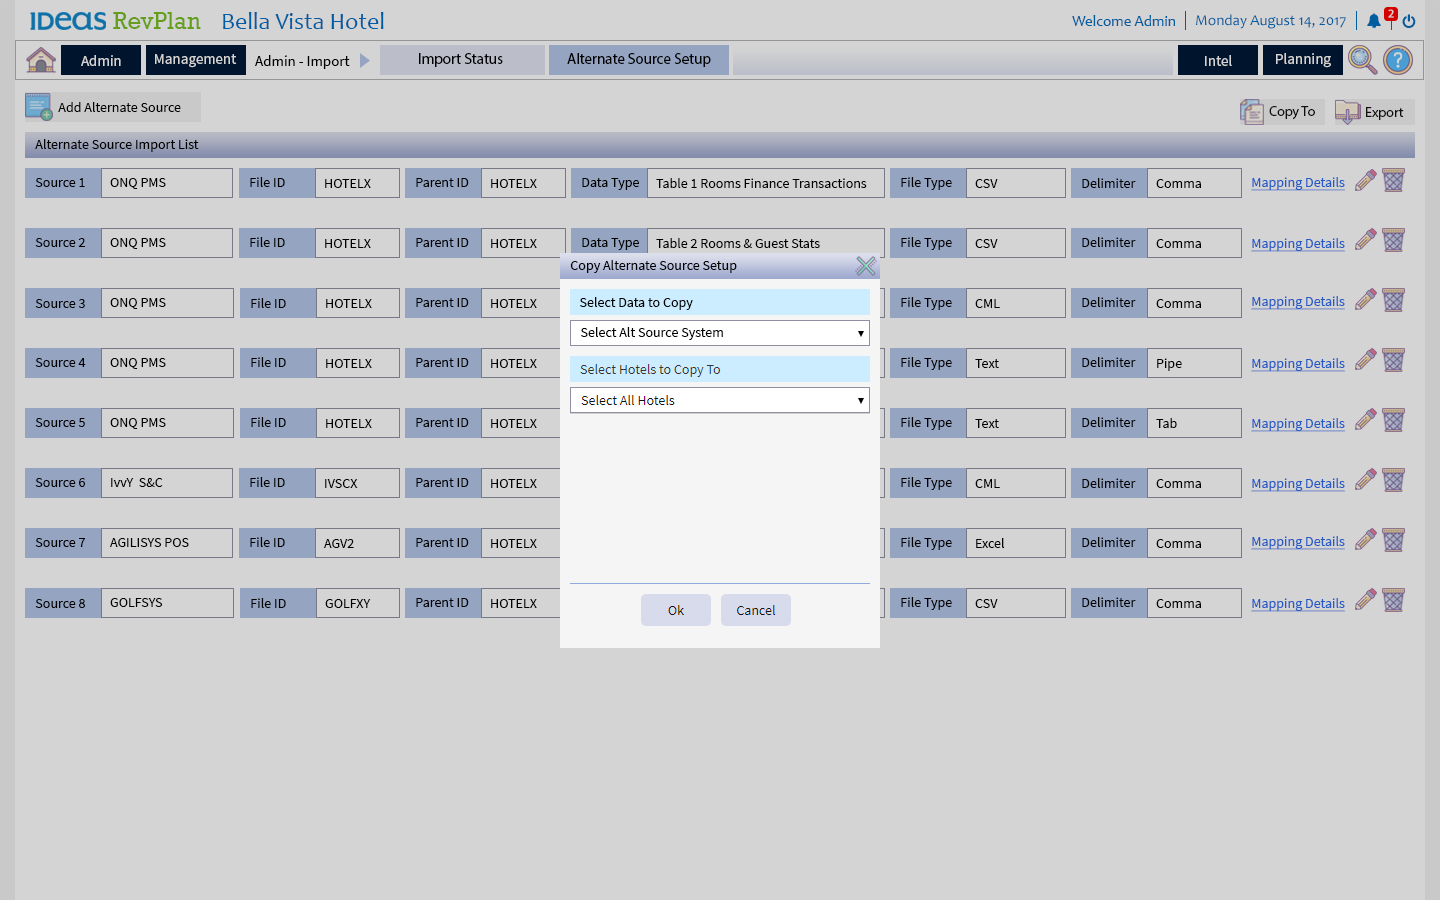The image size is (1440, 900).
Task: Click the Add Alternate Source button
Action: (112, 107)
